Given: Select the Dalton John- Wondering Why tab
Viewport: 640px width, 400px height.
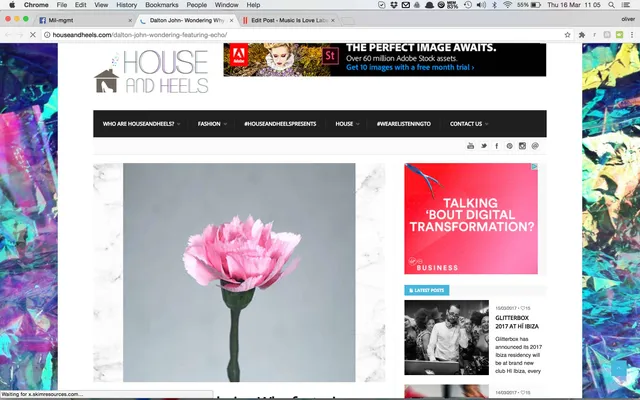Looking at the screenshot, I should point(187,20).
